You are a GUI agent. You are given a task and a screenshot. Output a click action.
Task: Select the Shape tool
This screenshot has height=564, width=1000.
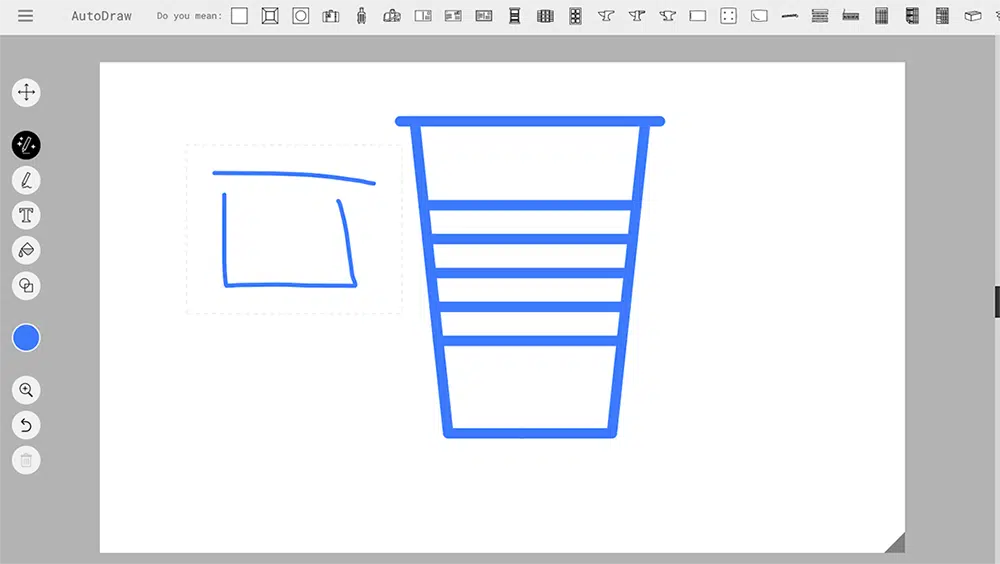point(26,285)
